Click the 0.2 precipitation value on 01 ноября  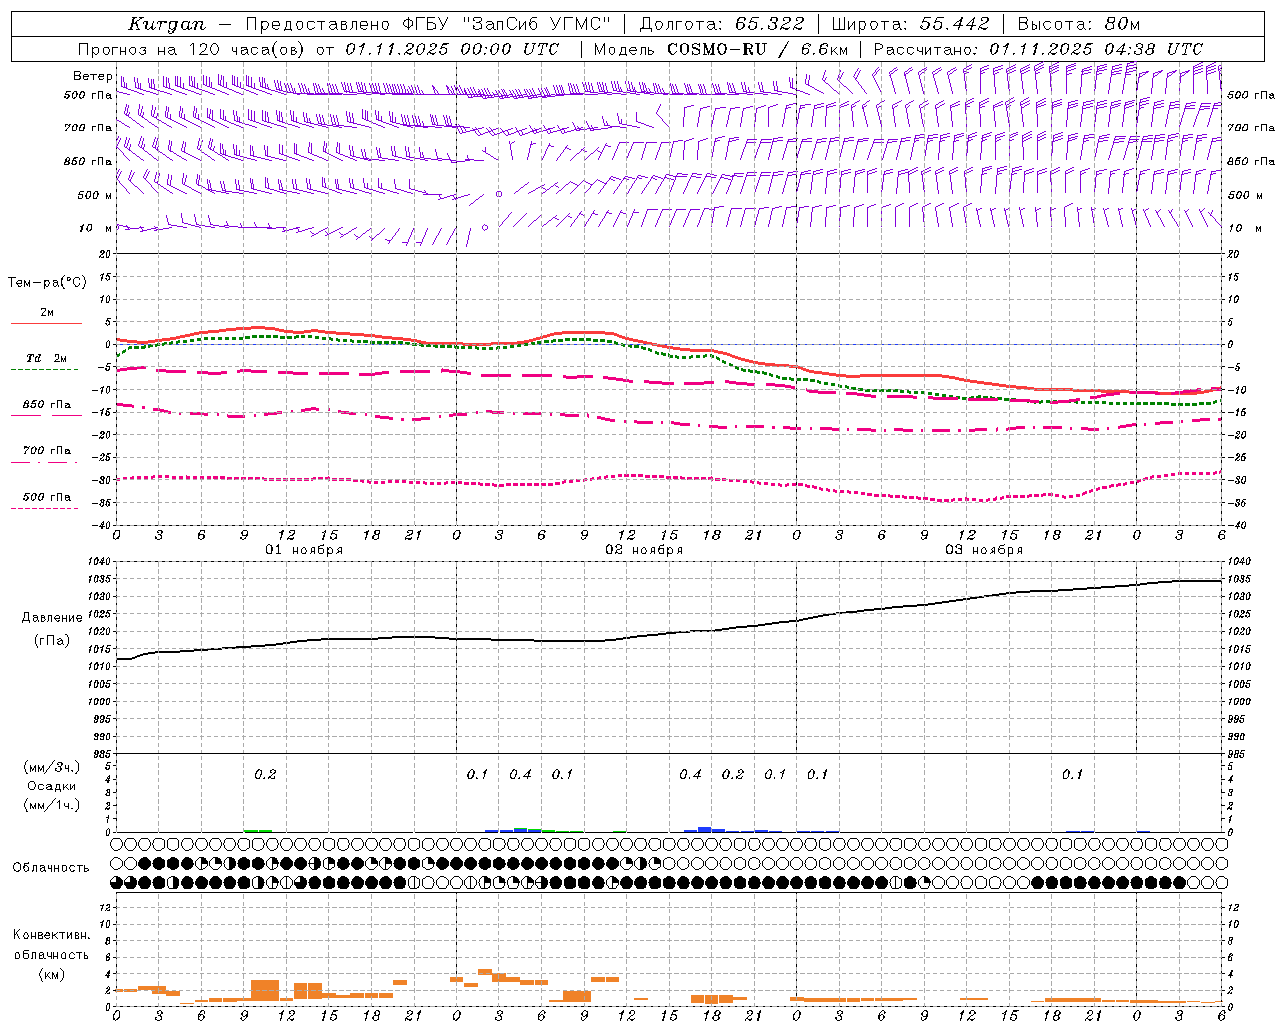pyautogui.click(x=265, y=774)
